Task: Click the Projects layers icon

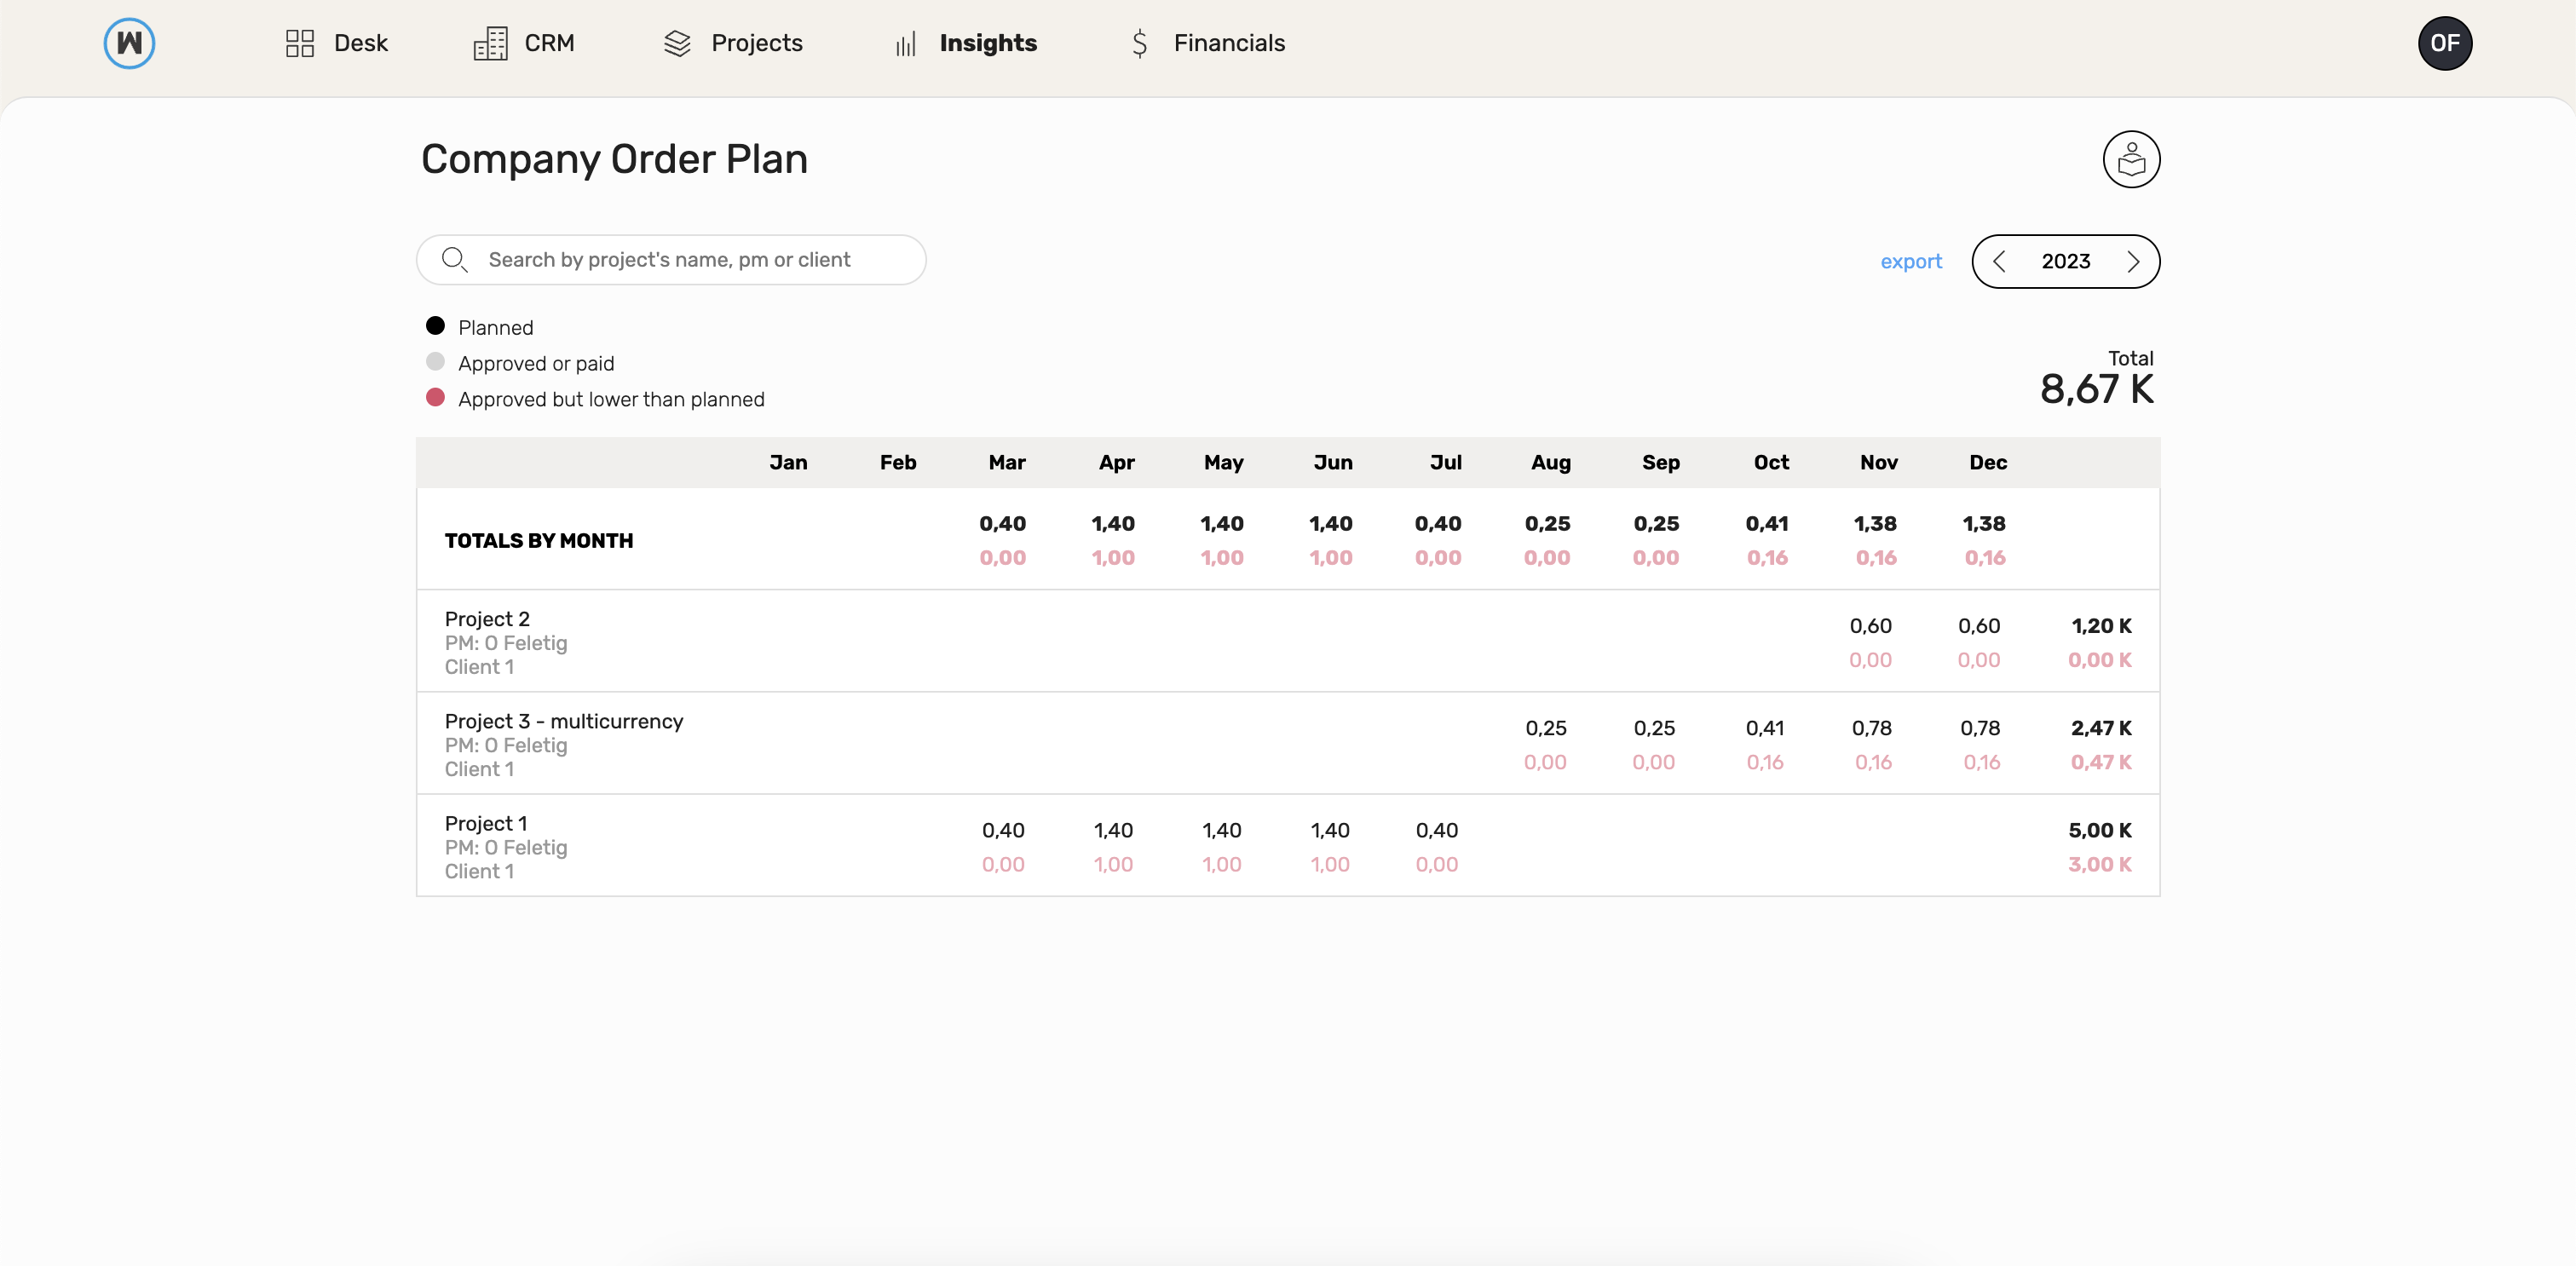Action: pos(677,43)
